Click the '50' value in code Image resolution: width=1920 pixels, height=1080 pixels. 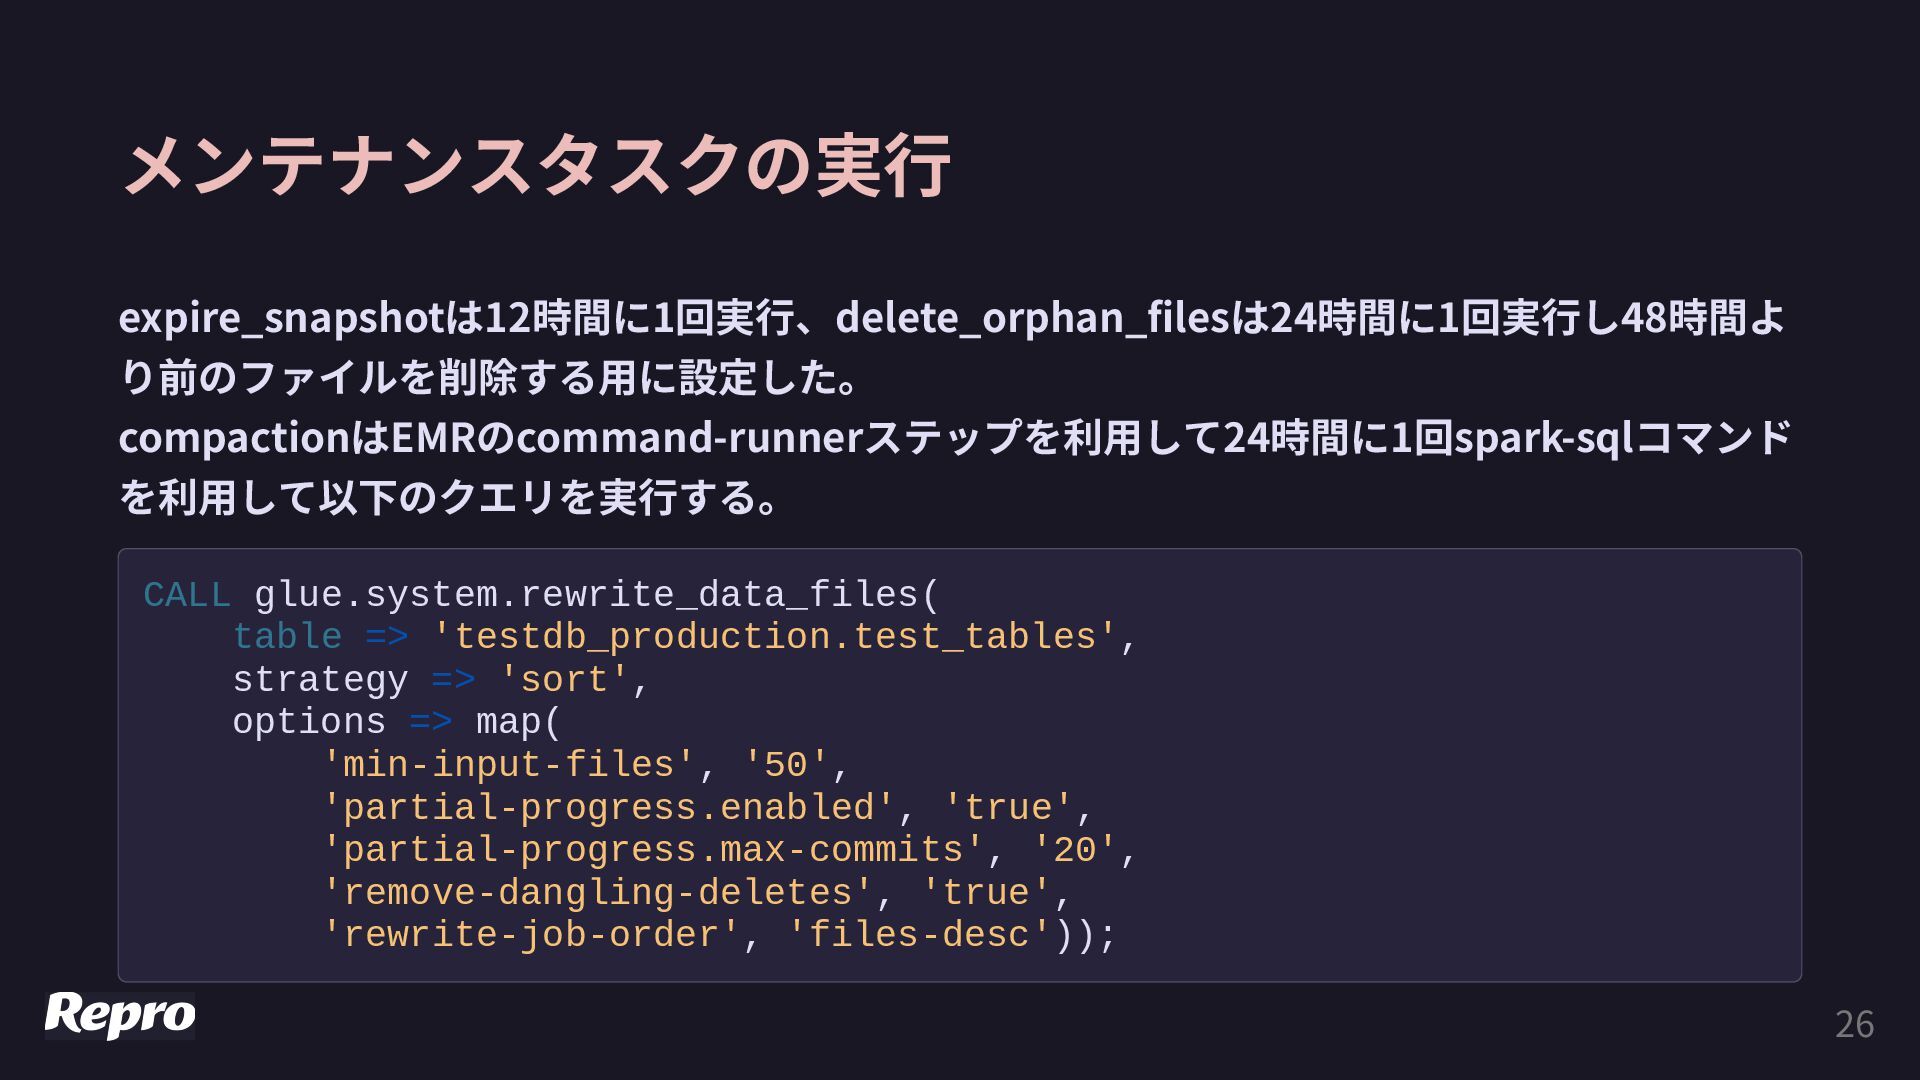[785, 765]
